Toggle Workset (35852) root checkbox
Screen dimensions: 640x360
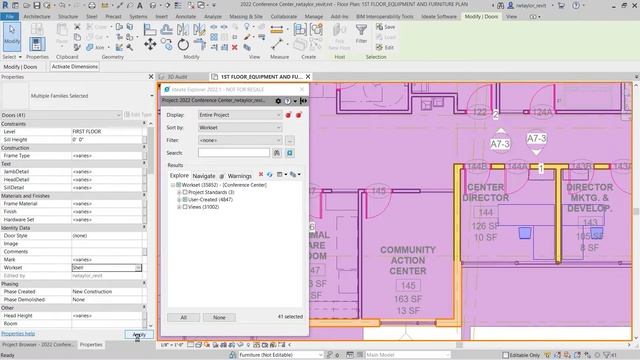pos(178,185)
